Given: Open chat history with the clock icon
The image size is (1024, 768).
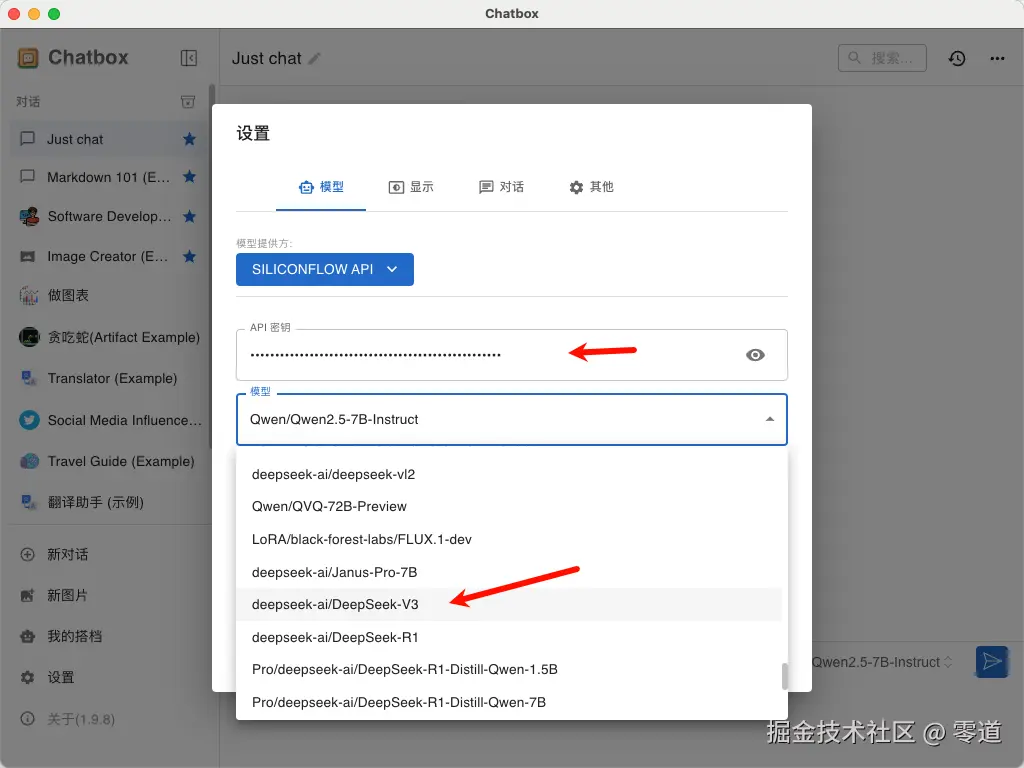Looking at the screenshot, I should (x=957, y=58).
